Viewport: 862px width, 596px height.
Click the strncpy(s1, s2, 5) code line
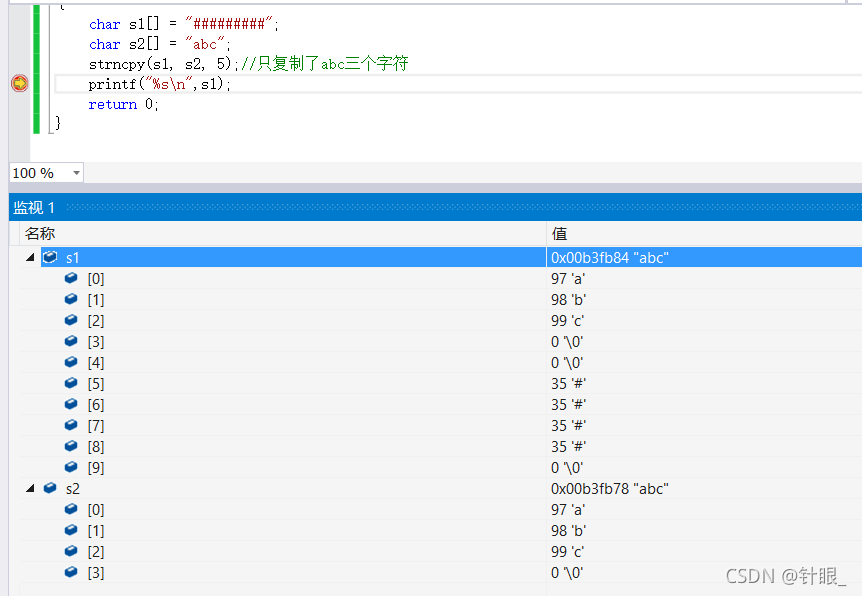[163, 64]
